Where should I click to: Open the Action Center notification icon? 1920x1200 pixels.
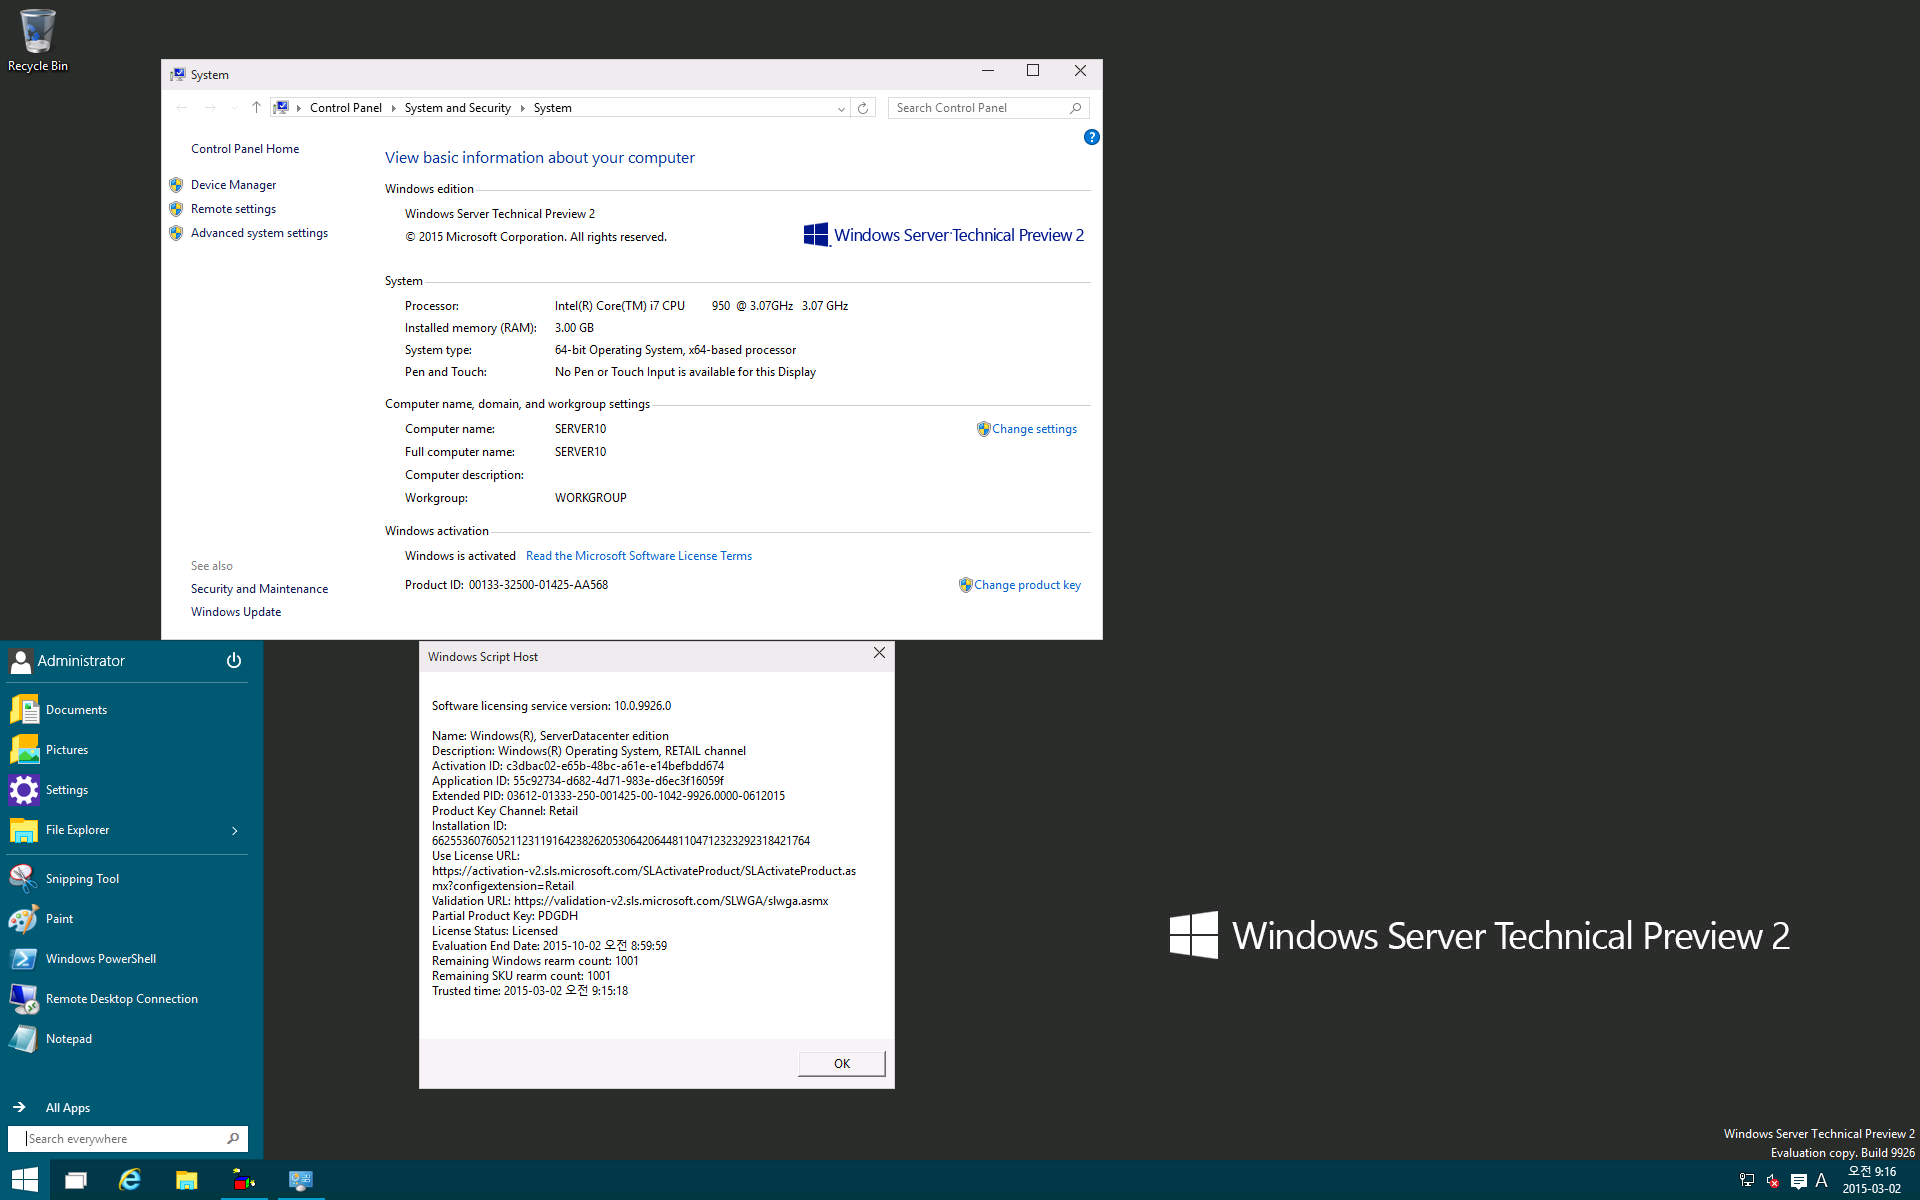(1798, 1181)
